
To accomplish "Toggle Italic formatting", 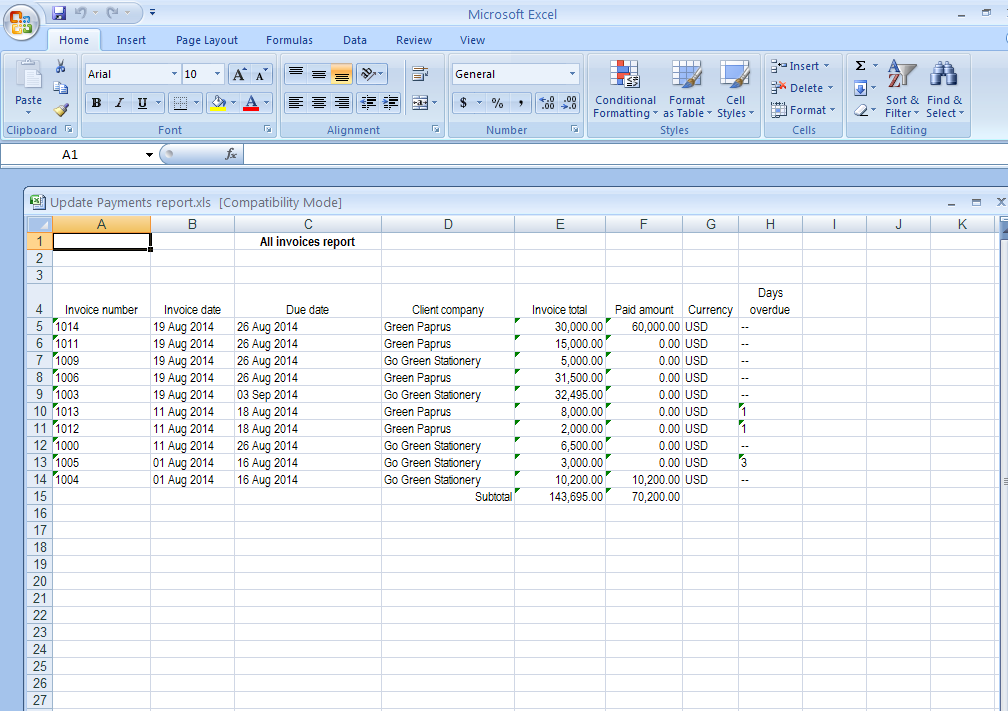I will coord(119,103).
